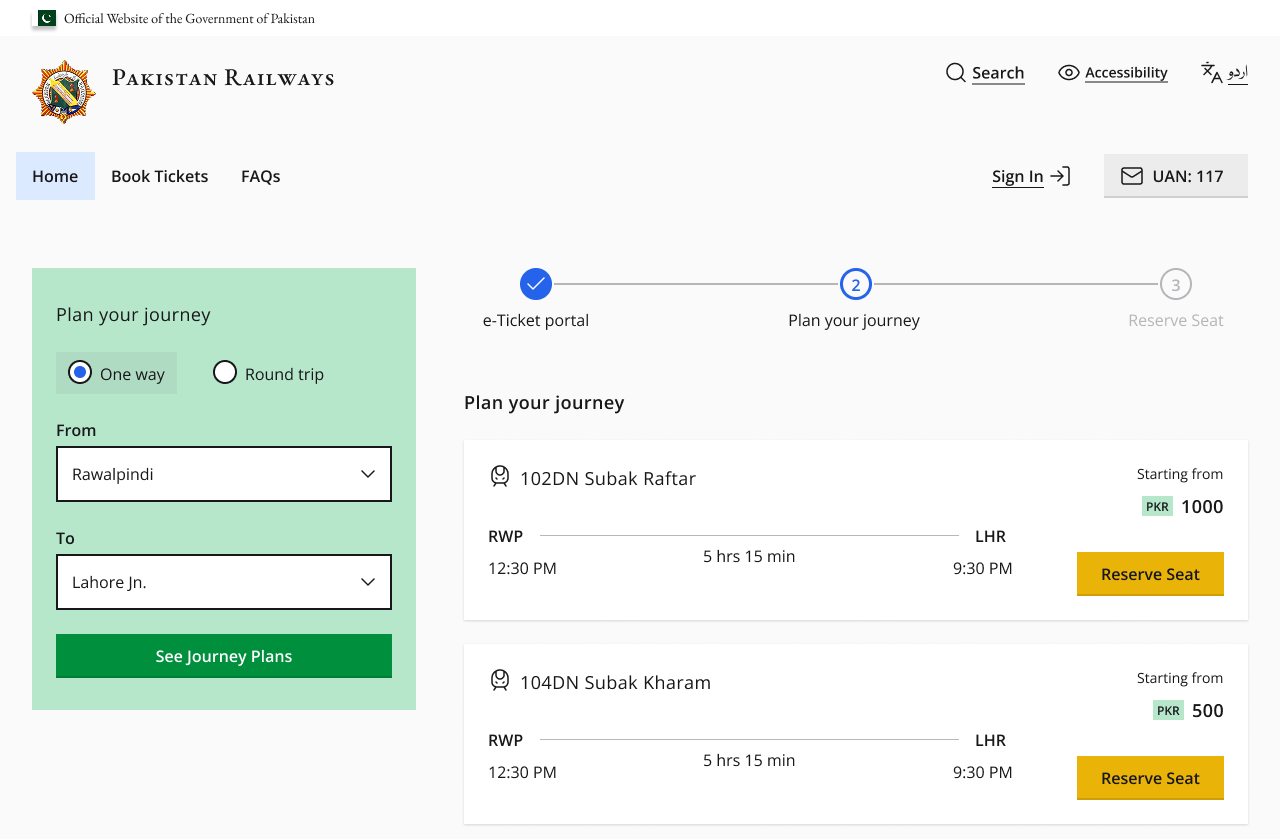Click the Pakistan Railways emblem logo

tap(64, 92)
